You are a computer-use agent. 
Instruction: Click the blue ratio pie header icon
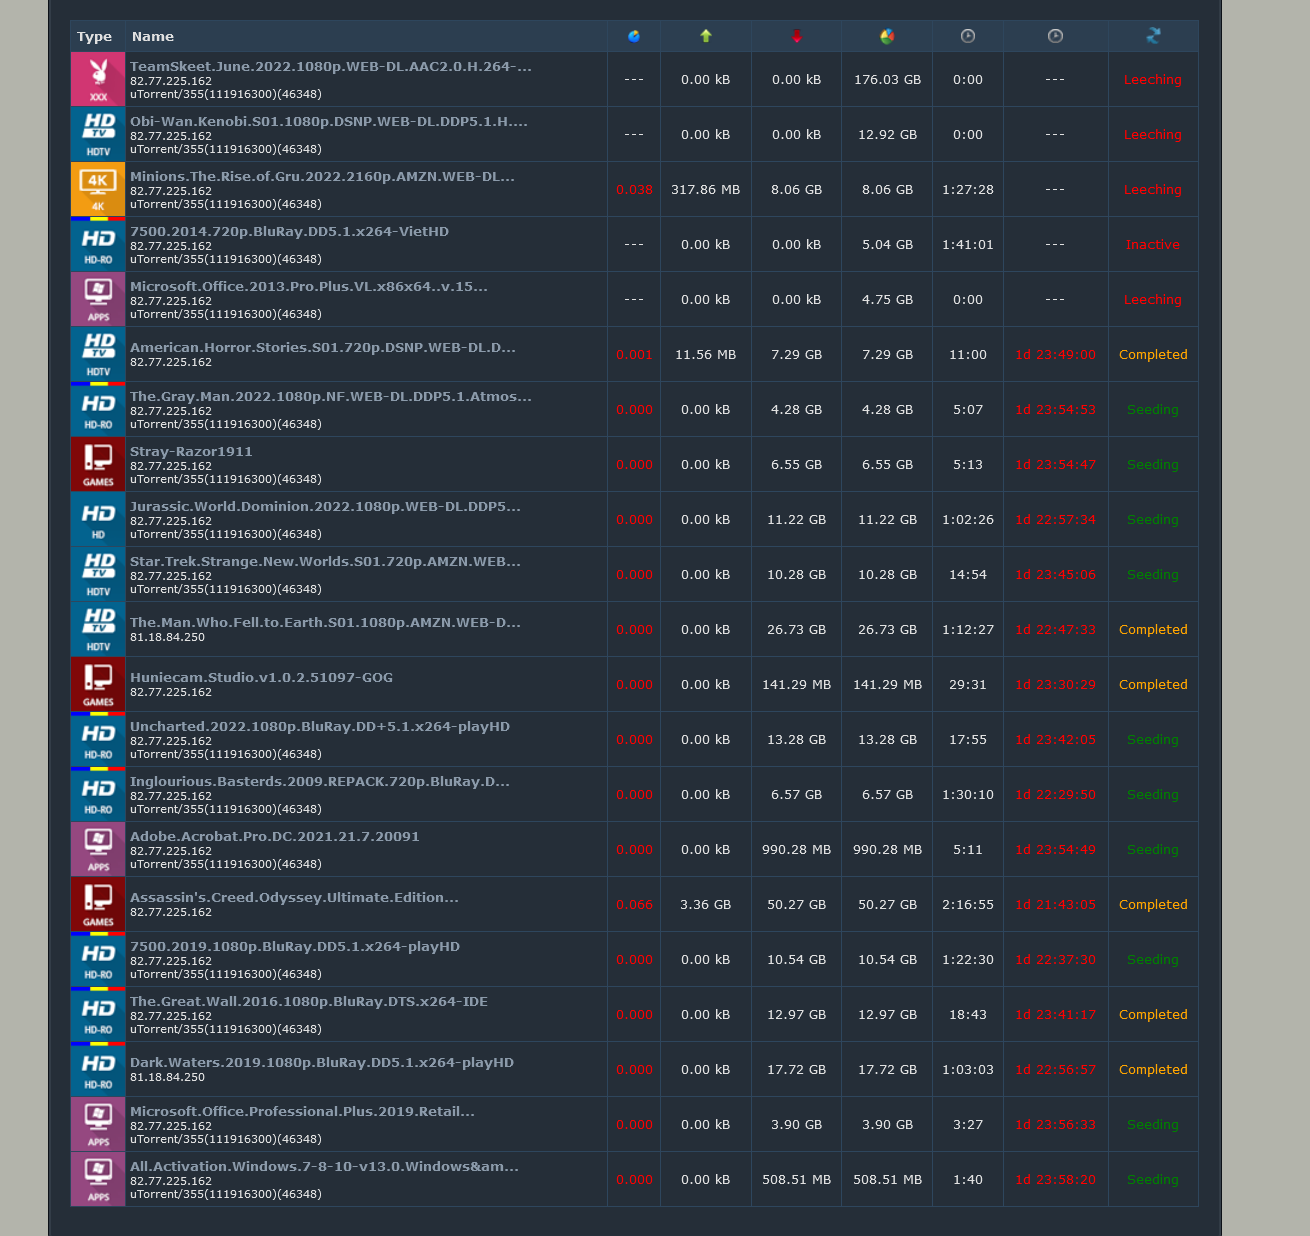pyautogui.click(x=634, y=36)
